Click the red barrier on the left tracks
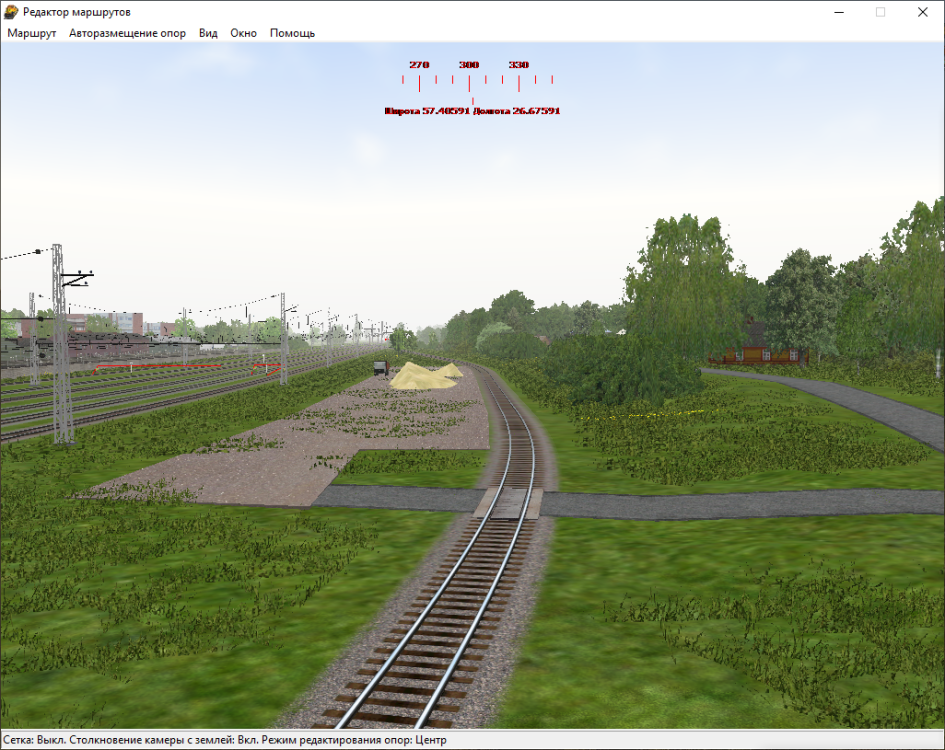Viewport: 945px width, 750px height. pyautogui.click(x=266, y=367)
